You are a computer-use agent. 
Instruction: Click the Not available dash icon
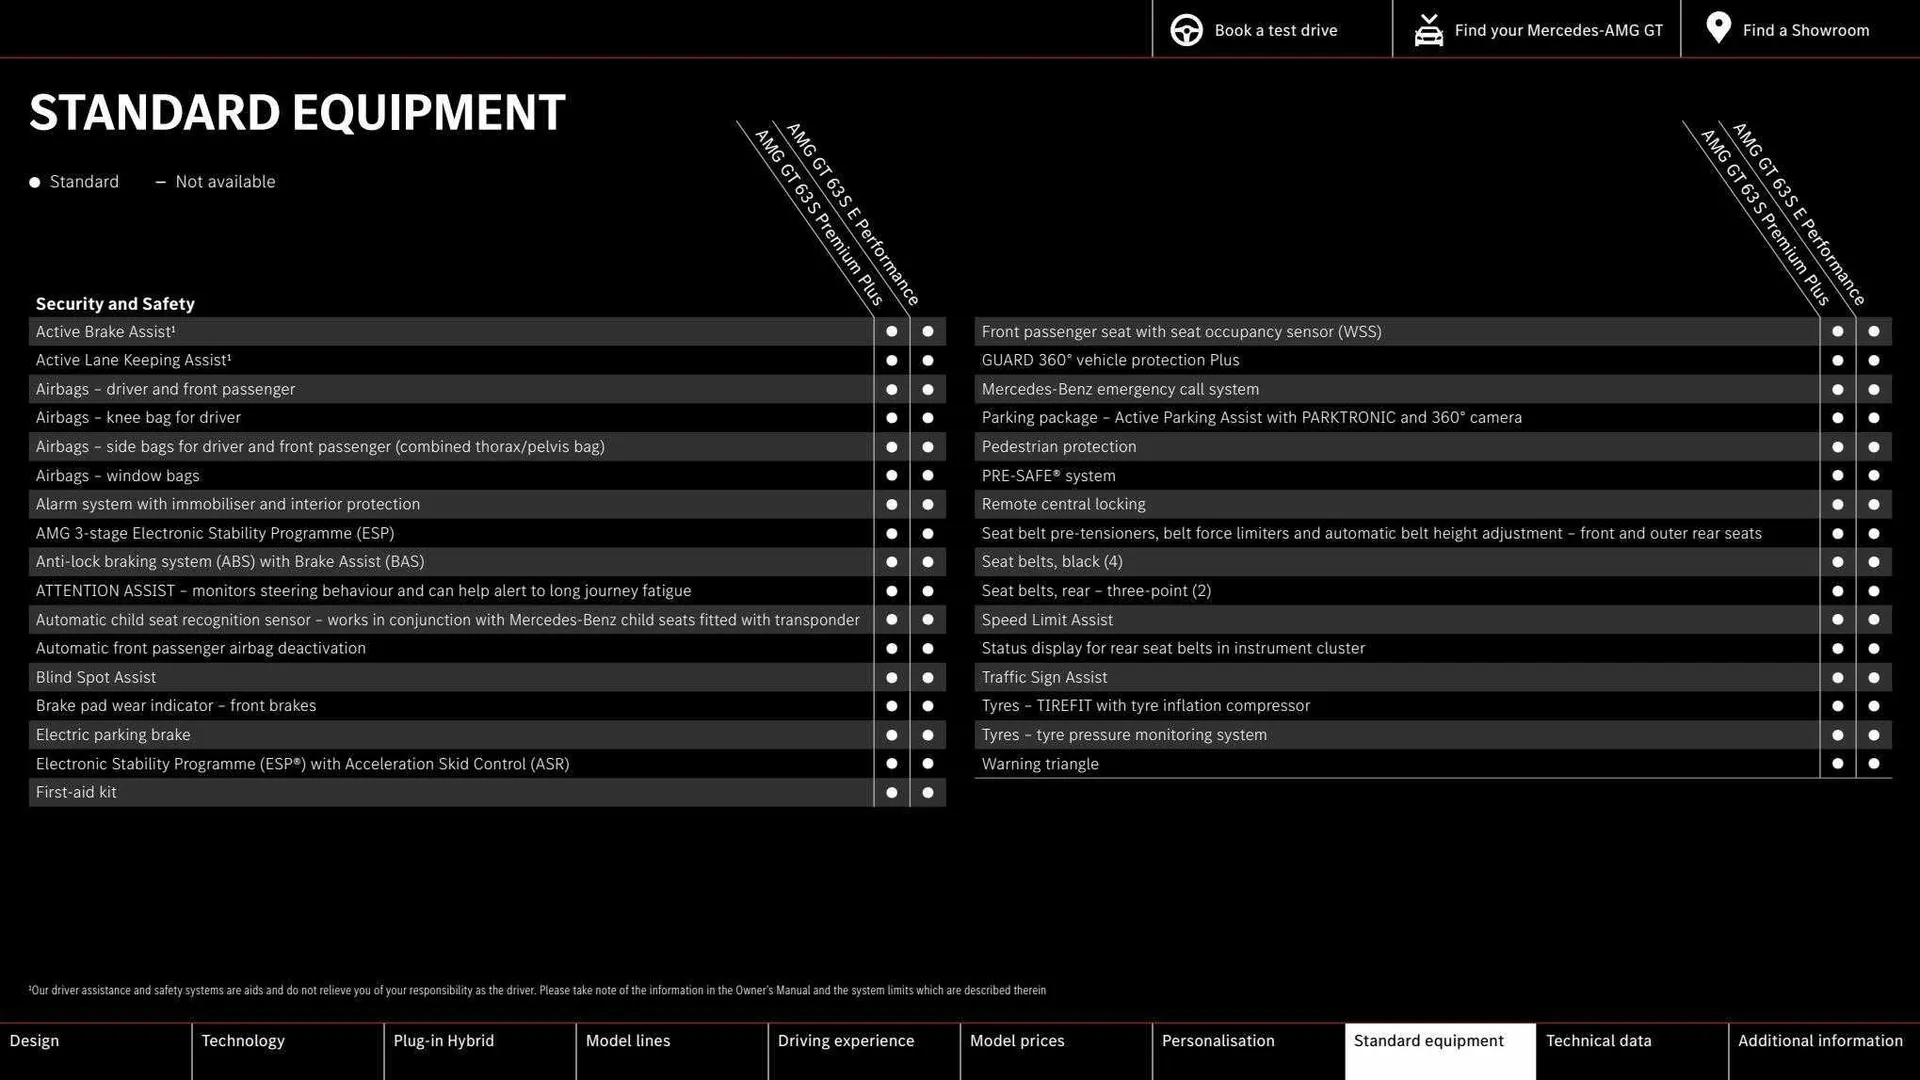click(160, 182)
